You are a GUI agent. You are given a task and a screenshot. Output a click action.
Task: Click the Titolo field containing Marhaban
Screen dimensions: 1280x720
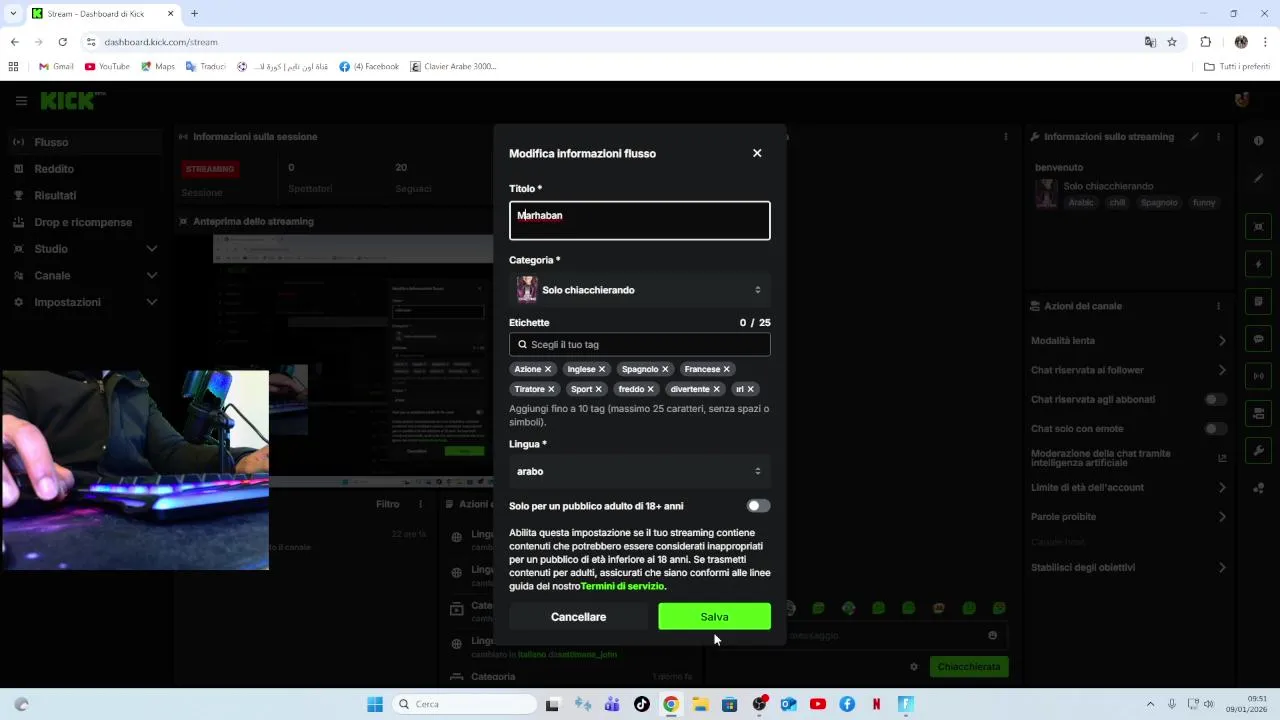click(640, 221)
